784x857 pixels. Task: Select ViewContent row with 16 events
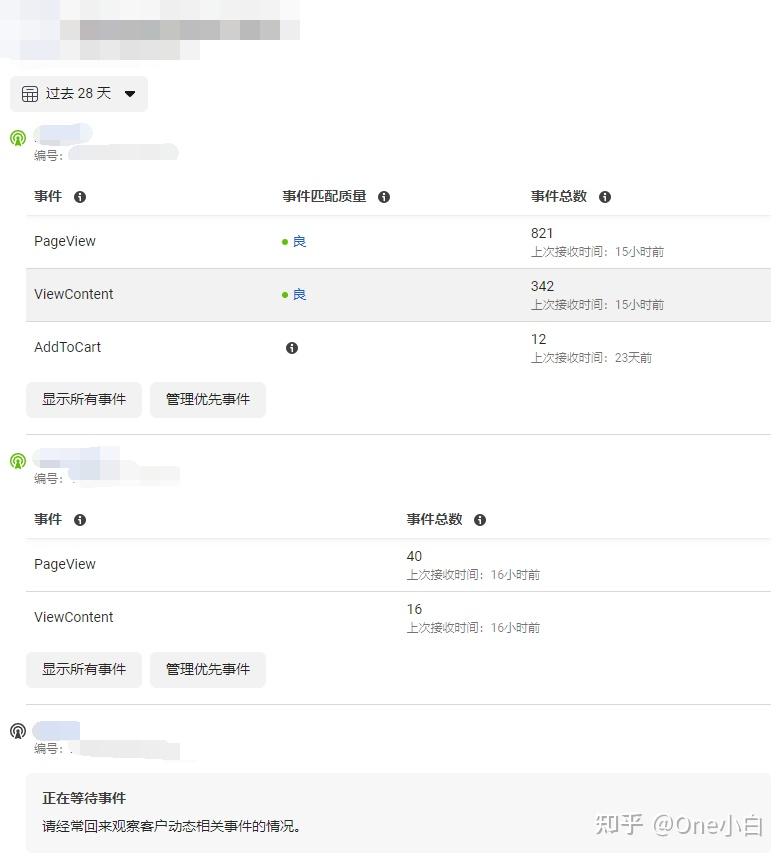[398, 618]
